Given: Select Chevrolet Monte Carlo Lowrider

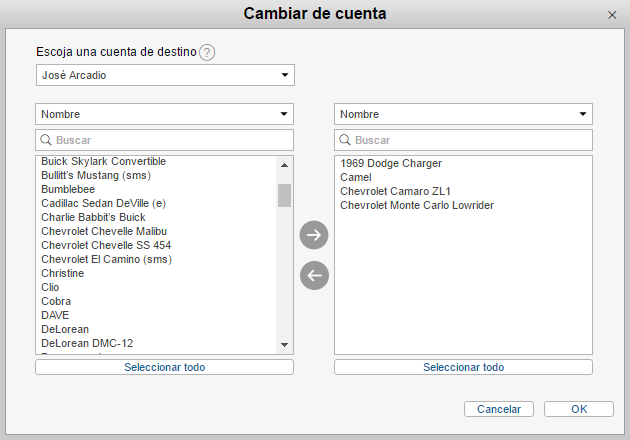Looking at the screenshot, I should point(417,206).
